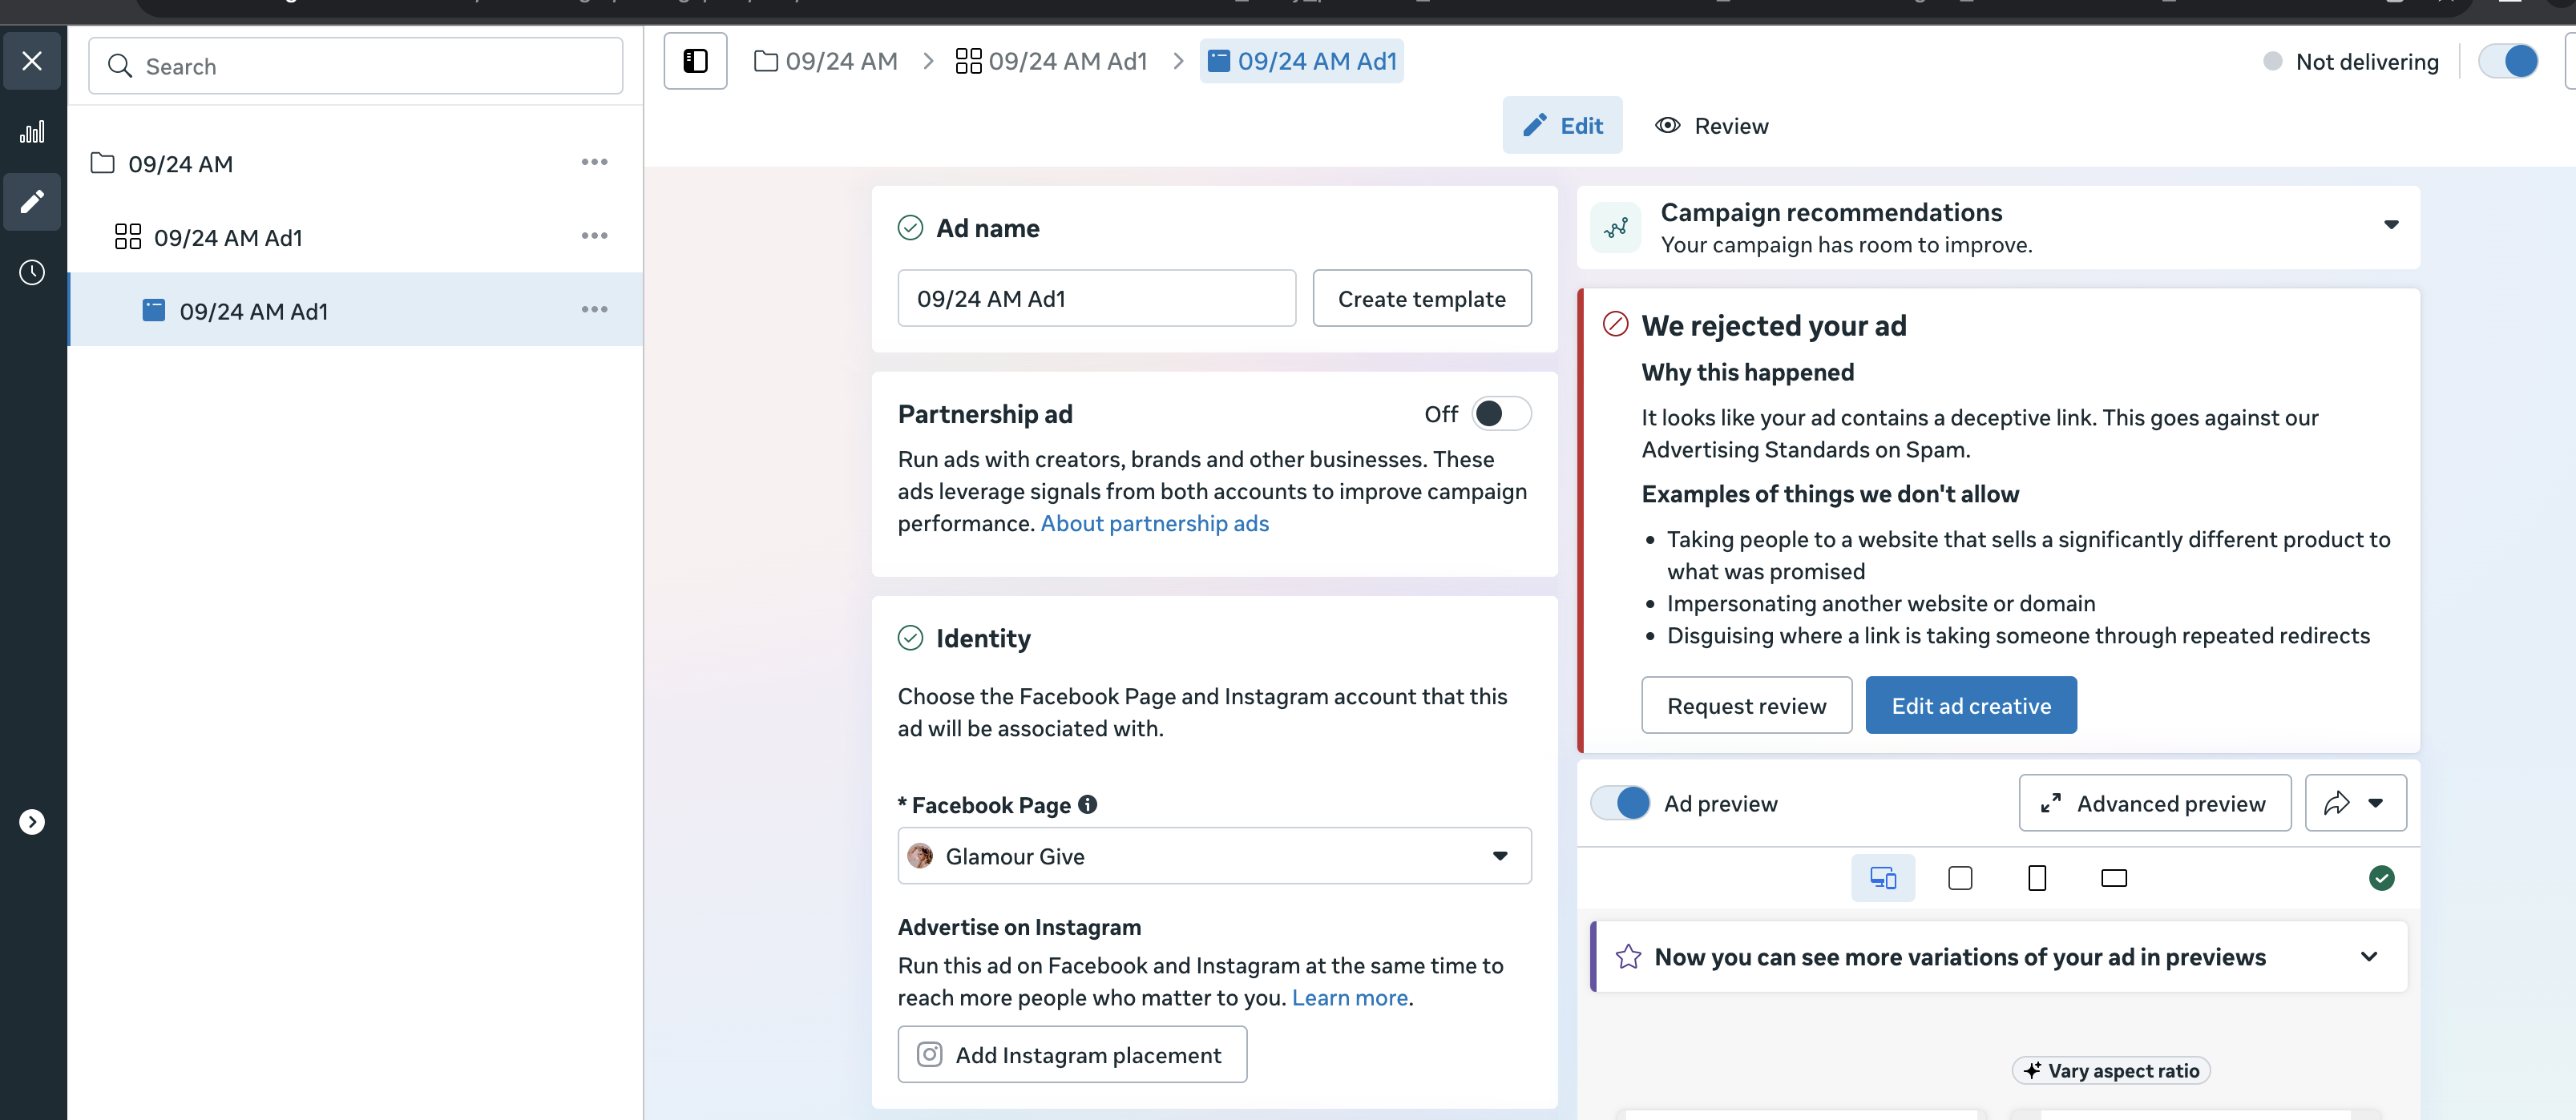The height and width of the screenshot is (1120, 2576).
Task: Select the square preview format icon
Action: [x=1959, y=878]
